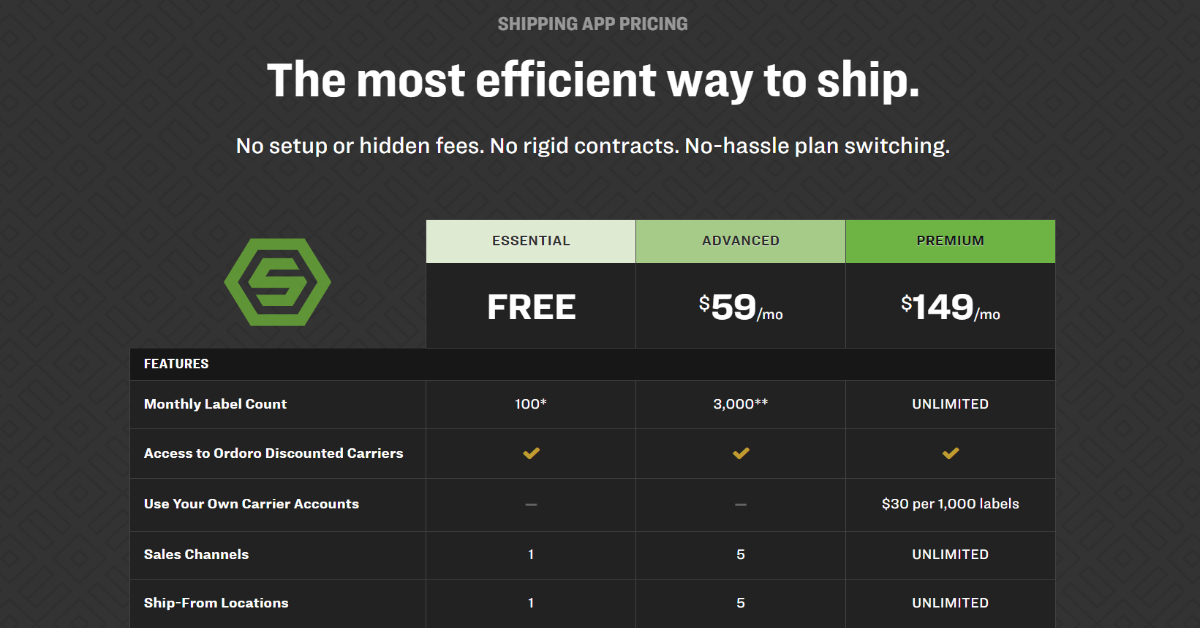1200x628 pixels.
Task: Click the Ship-From Locations feature label
Action: pyautogui.click(x=216, y=603)
